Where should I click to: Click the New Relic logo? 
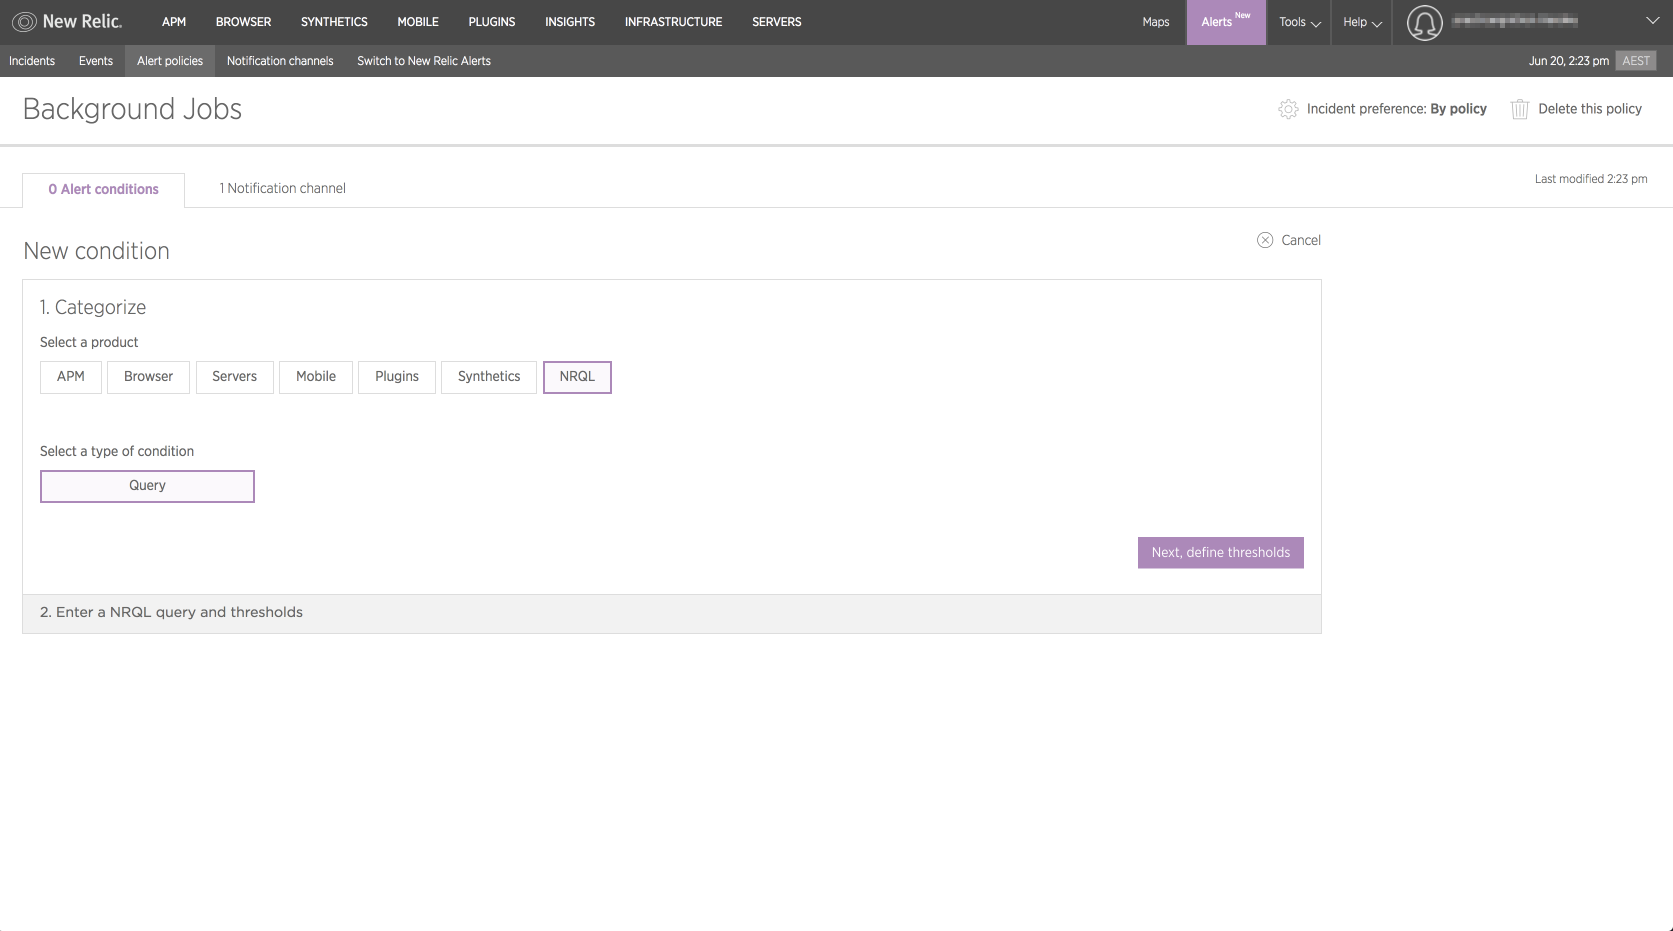(67, 21)
